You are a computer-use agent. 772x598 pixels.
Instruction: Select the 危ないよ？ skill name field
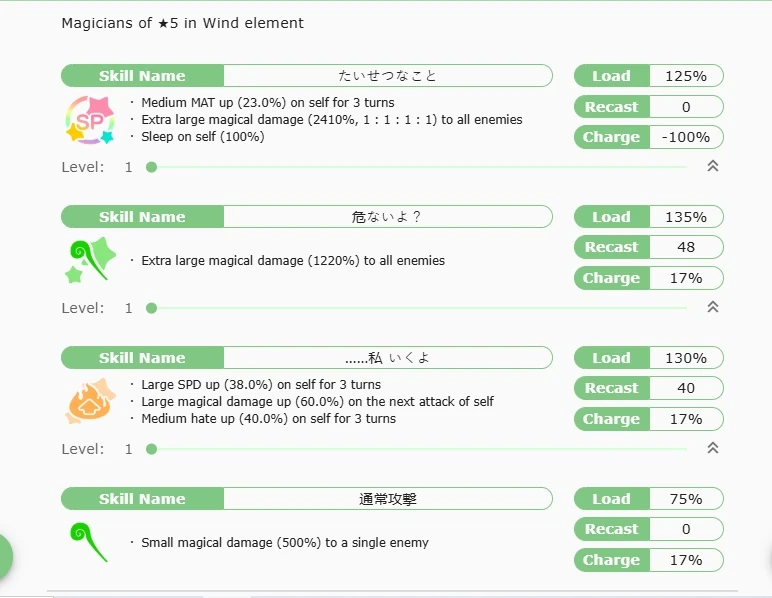click(387, 217)
